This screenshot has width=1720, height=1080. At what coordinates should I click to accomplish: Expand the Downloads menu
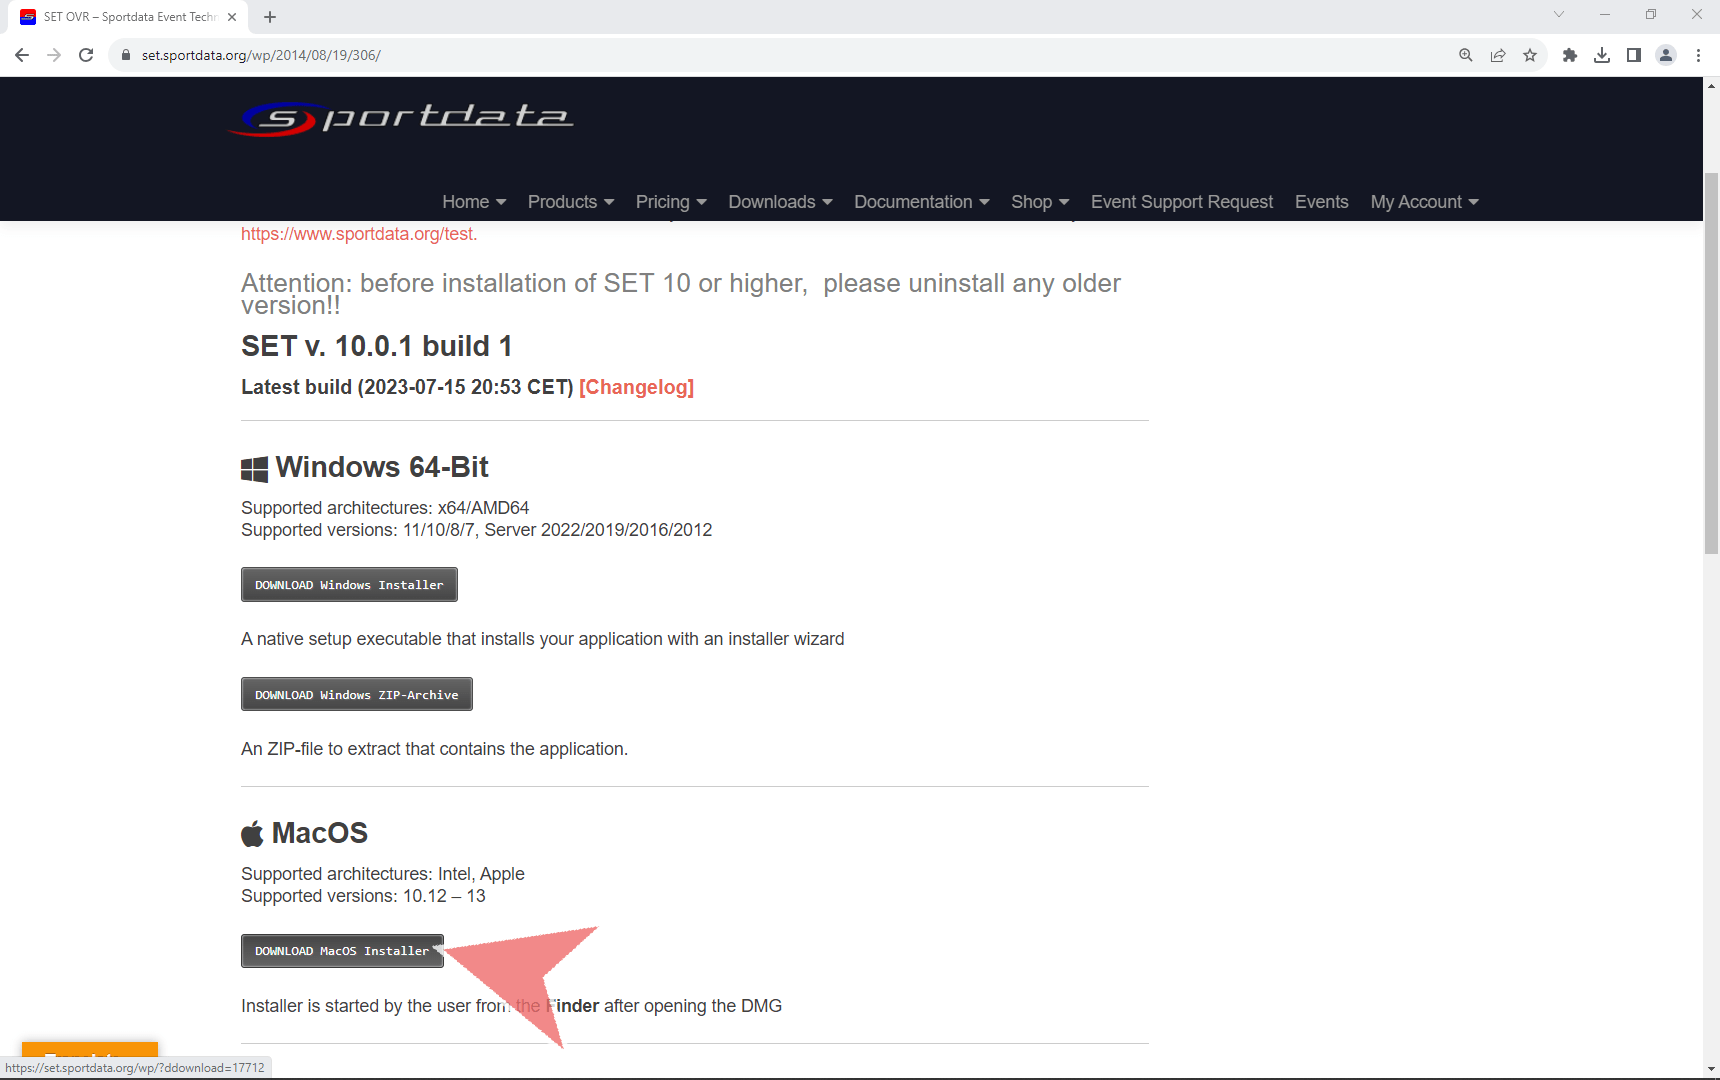tap(780, 202)
